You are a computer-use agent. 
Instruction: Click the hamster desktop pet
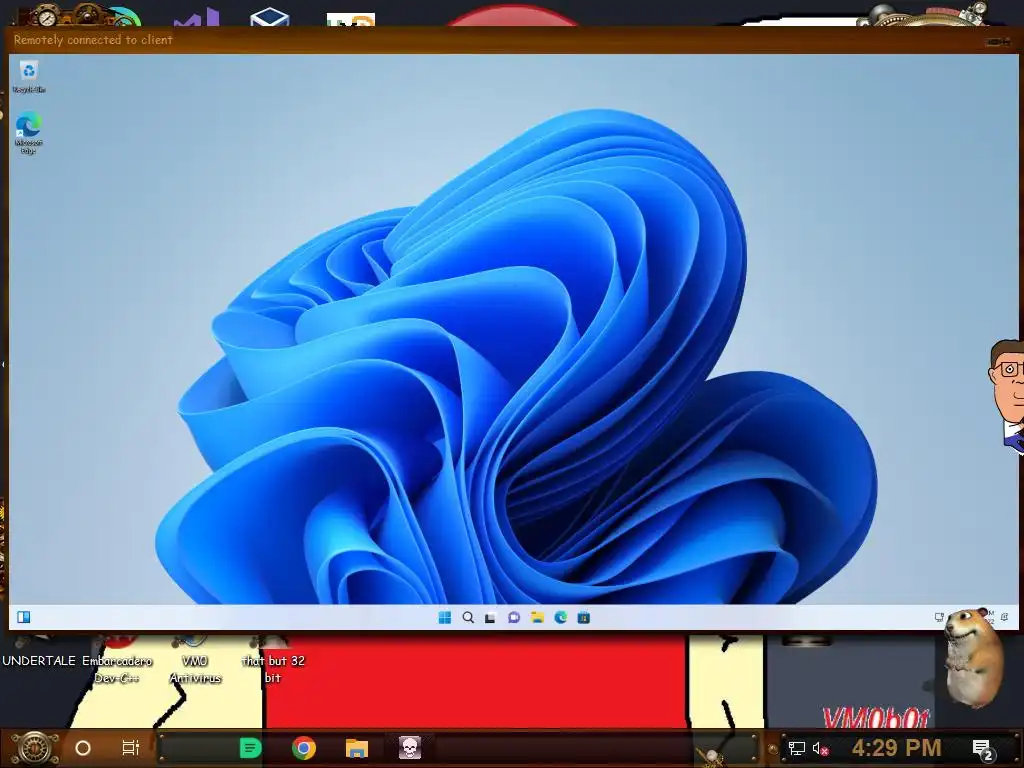[x=976, y=658]
